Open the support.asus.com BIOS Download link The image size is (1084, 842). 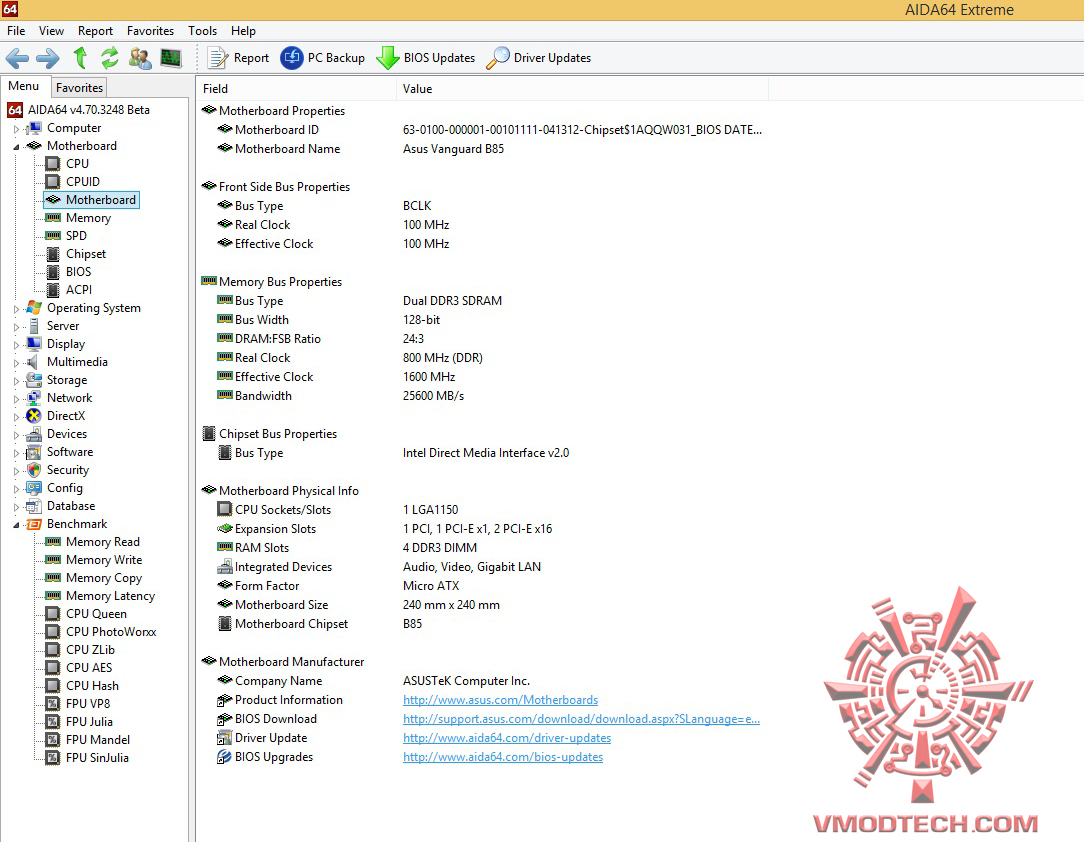coord(581,719)
